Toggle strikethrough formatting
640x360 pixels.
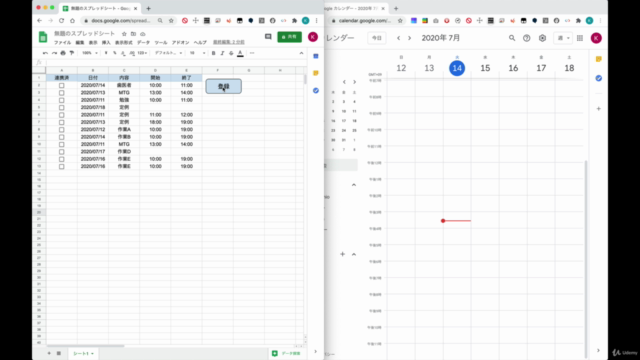(x=231, y=53)
